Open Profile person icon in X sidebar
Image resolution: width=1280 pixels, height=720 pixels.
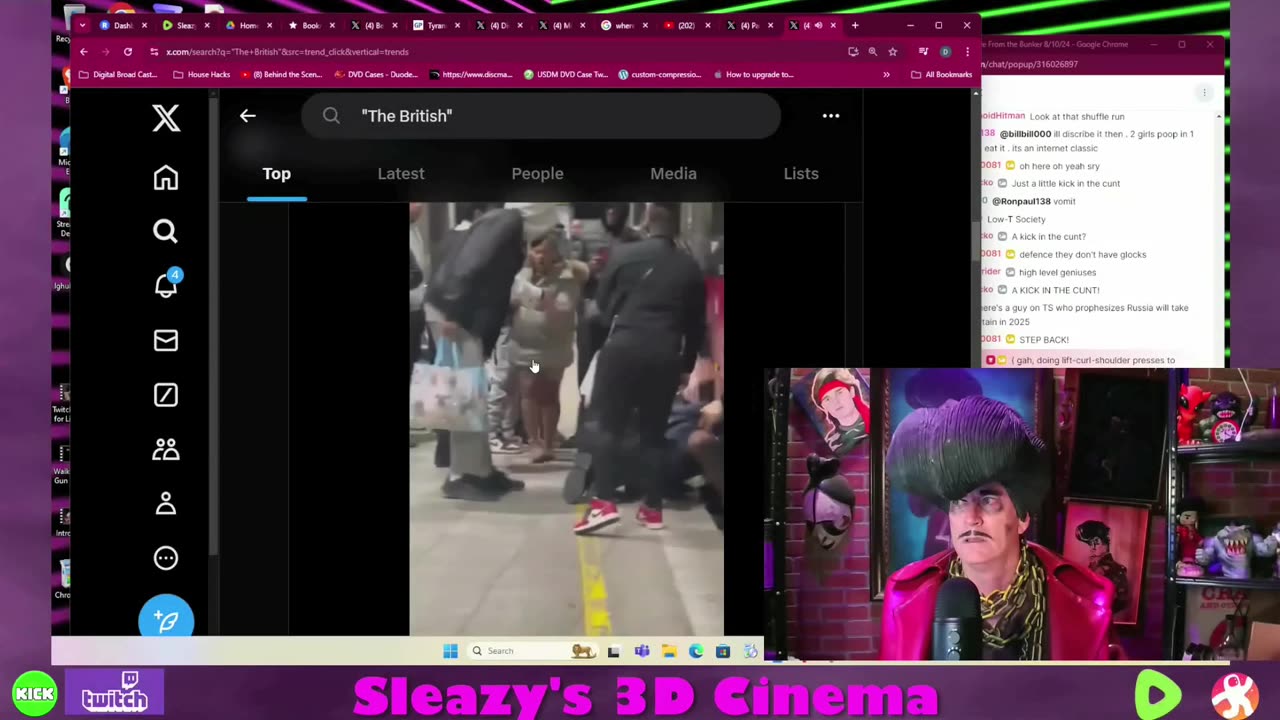[x=166, y=504]
